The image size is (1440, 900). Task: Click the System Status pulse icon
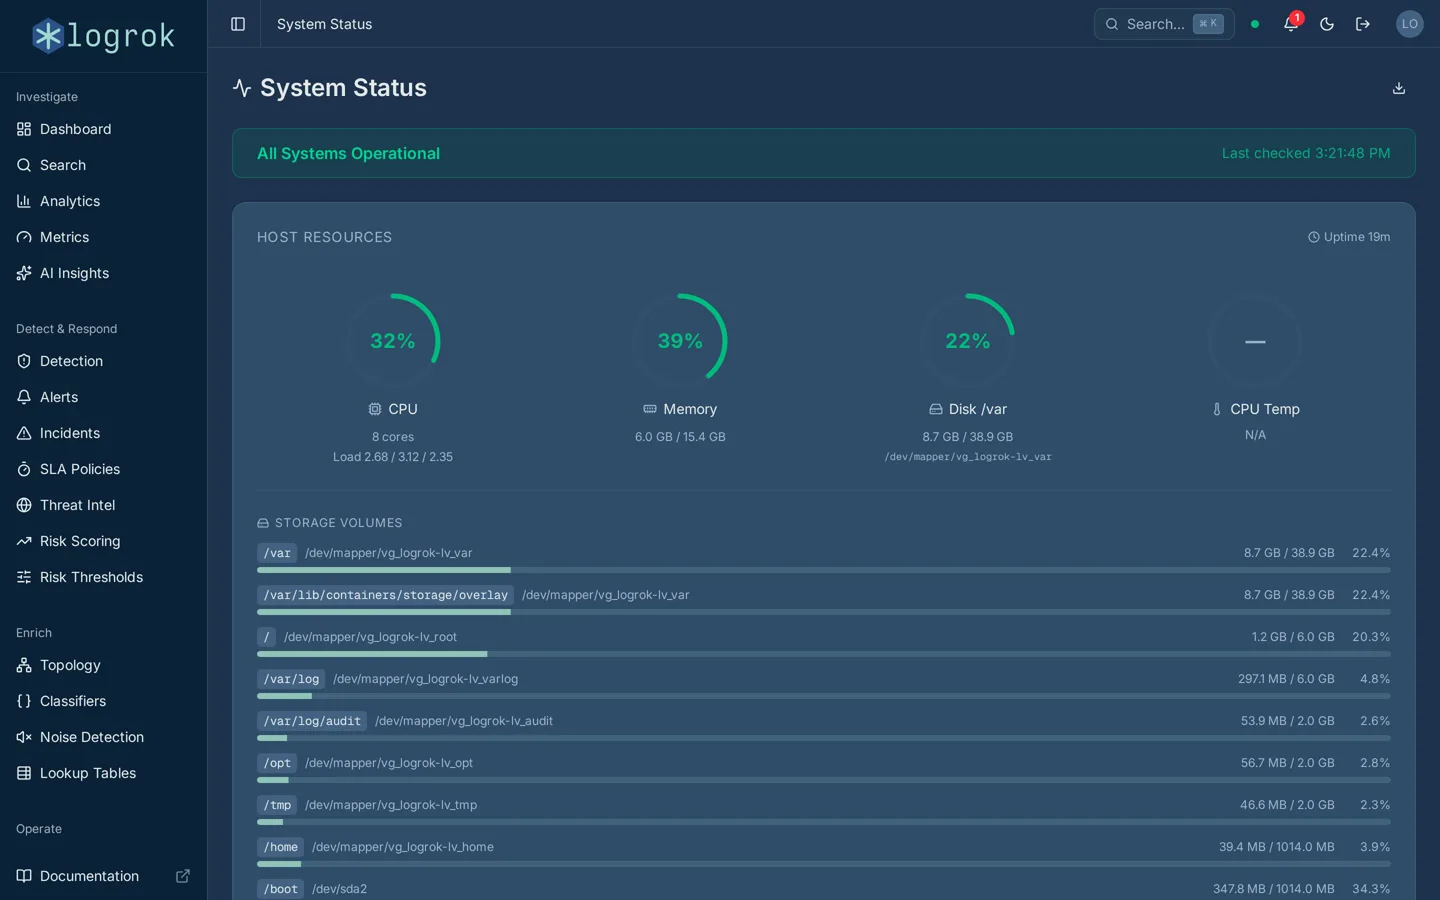pyautogui.click(x=242, y=88)
